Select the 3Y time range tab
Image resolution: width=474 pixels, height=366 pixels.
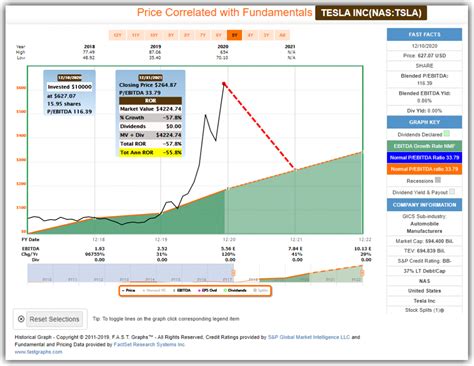tap(266, 35)
